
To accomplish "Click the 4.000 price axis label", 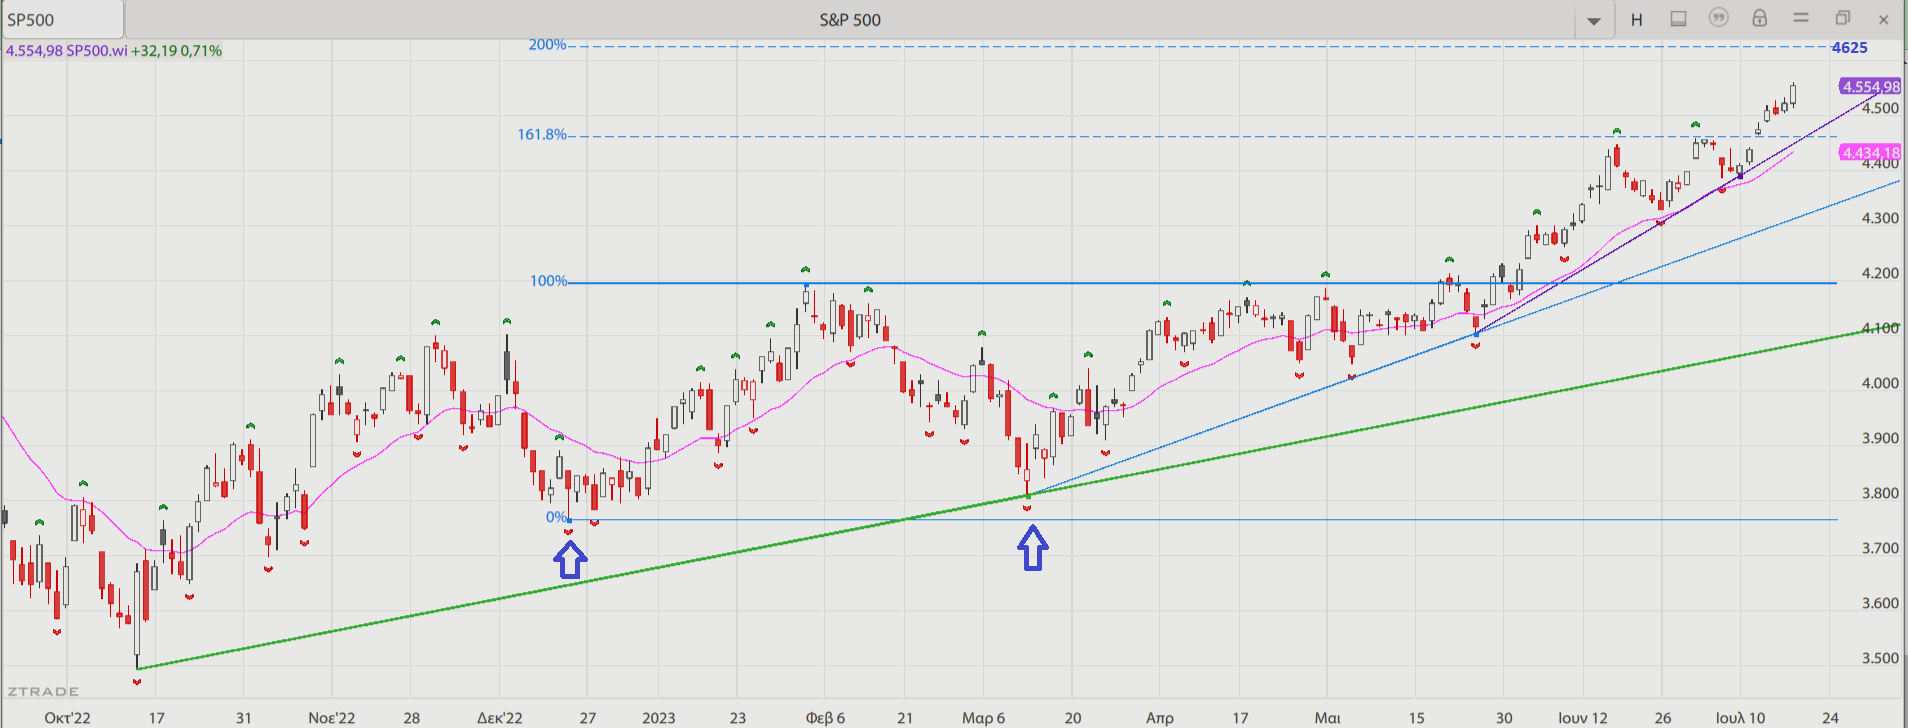I will coord(1880,383).
